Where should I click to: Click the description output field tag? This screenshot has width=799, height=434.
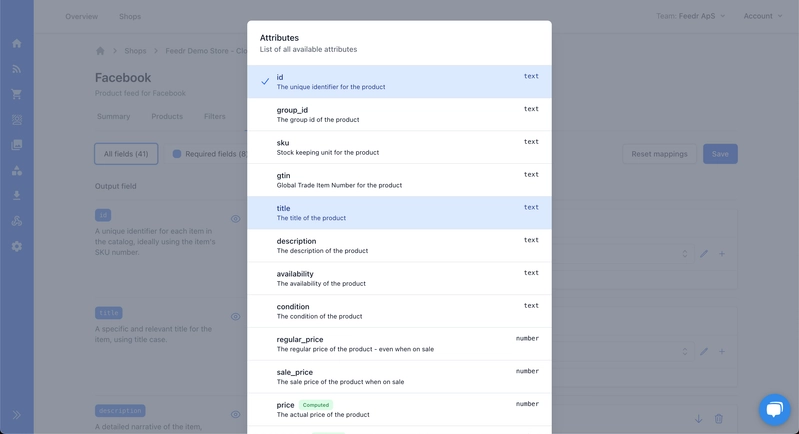[x=120, y=411]
